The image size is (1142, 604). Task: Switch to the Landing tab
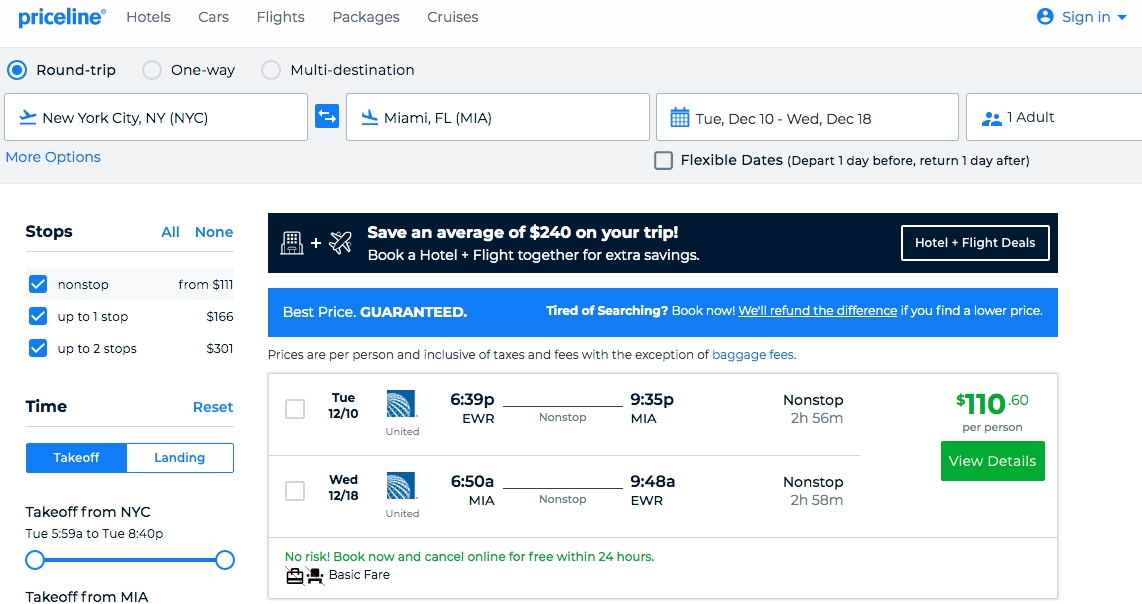(179, 458)
